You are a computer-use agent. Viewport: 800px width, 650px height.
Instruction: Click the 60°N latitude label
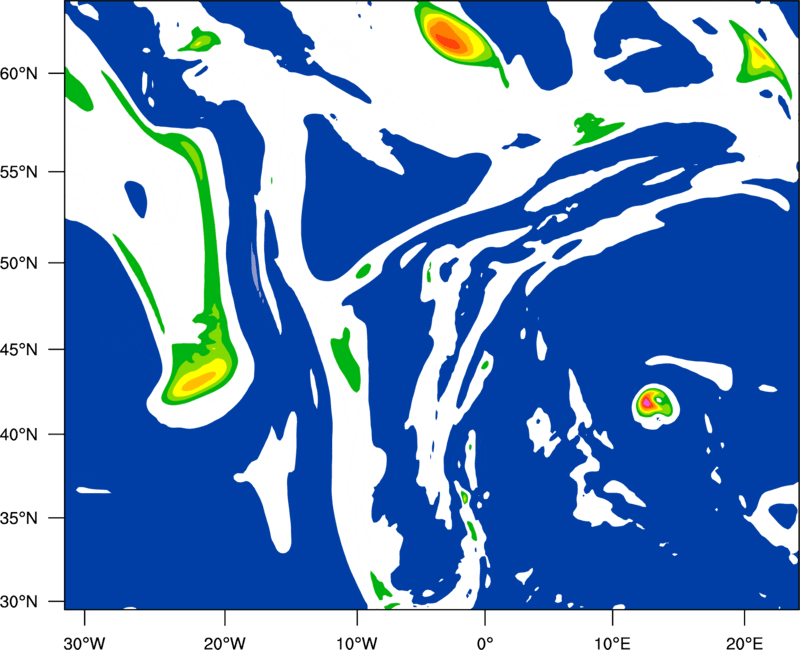pos(19,74)
